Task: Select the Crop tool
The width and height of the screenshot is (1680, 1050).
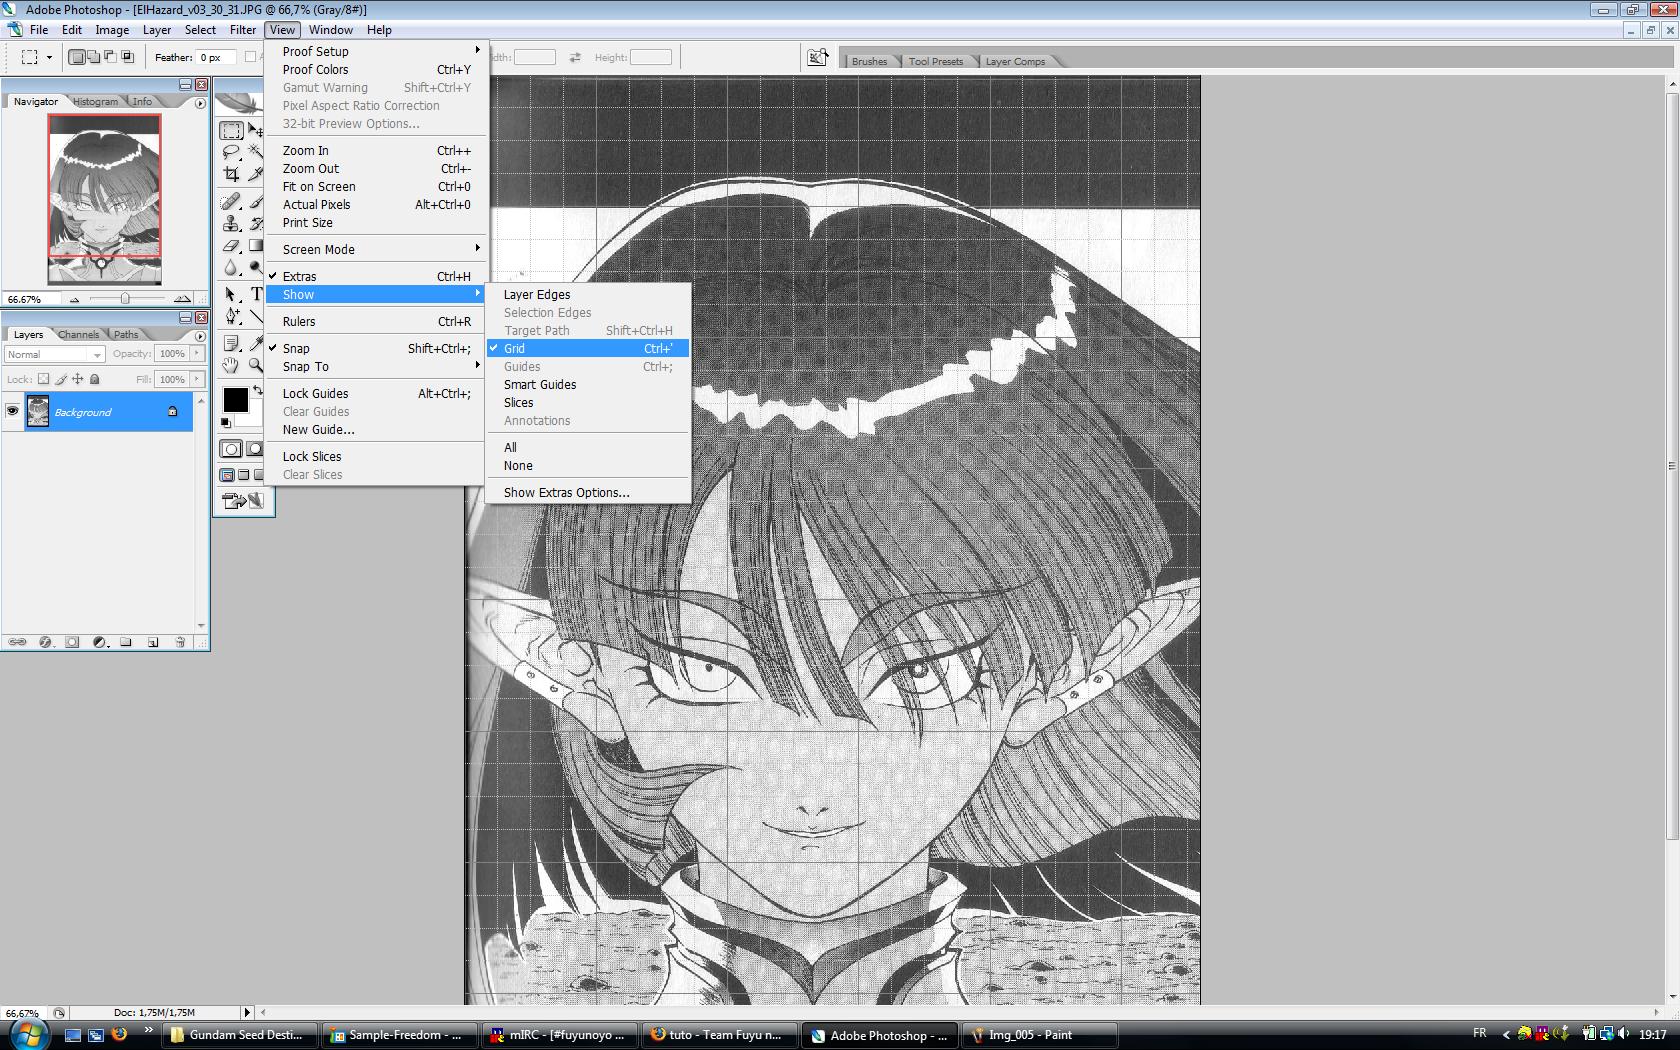Action: [231, 174]
